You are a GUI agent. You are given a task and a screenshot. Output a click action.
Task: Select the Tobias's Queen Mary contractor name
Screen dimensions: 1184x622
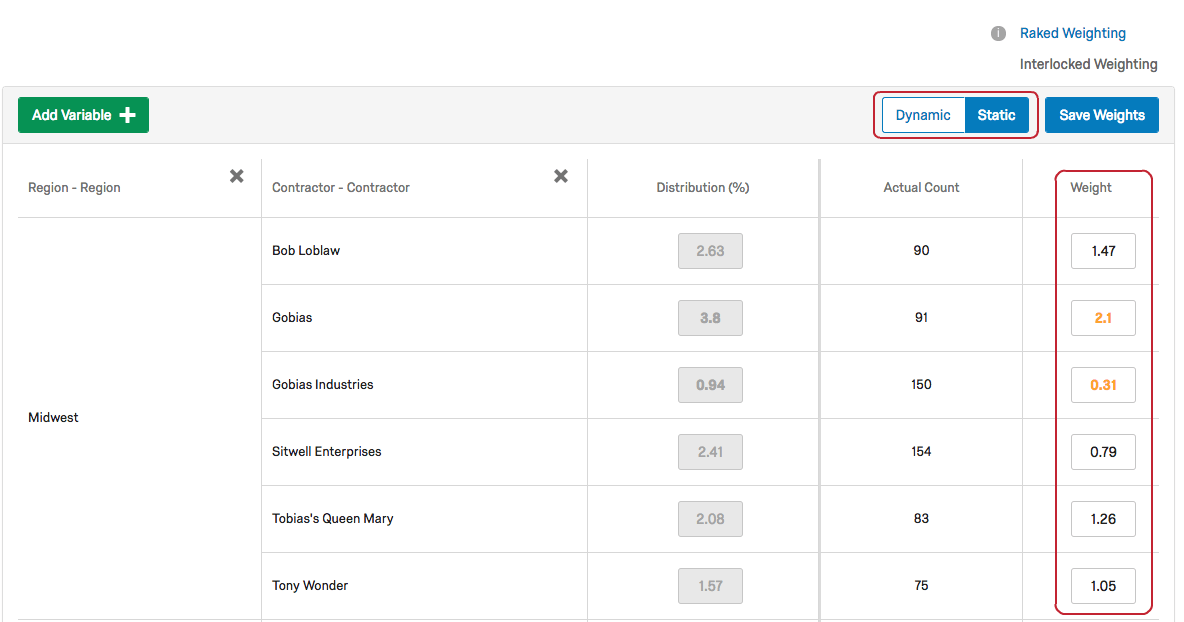point(332,519)
